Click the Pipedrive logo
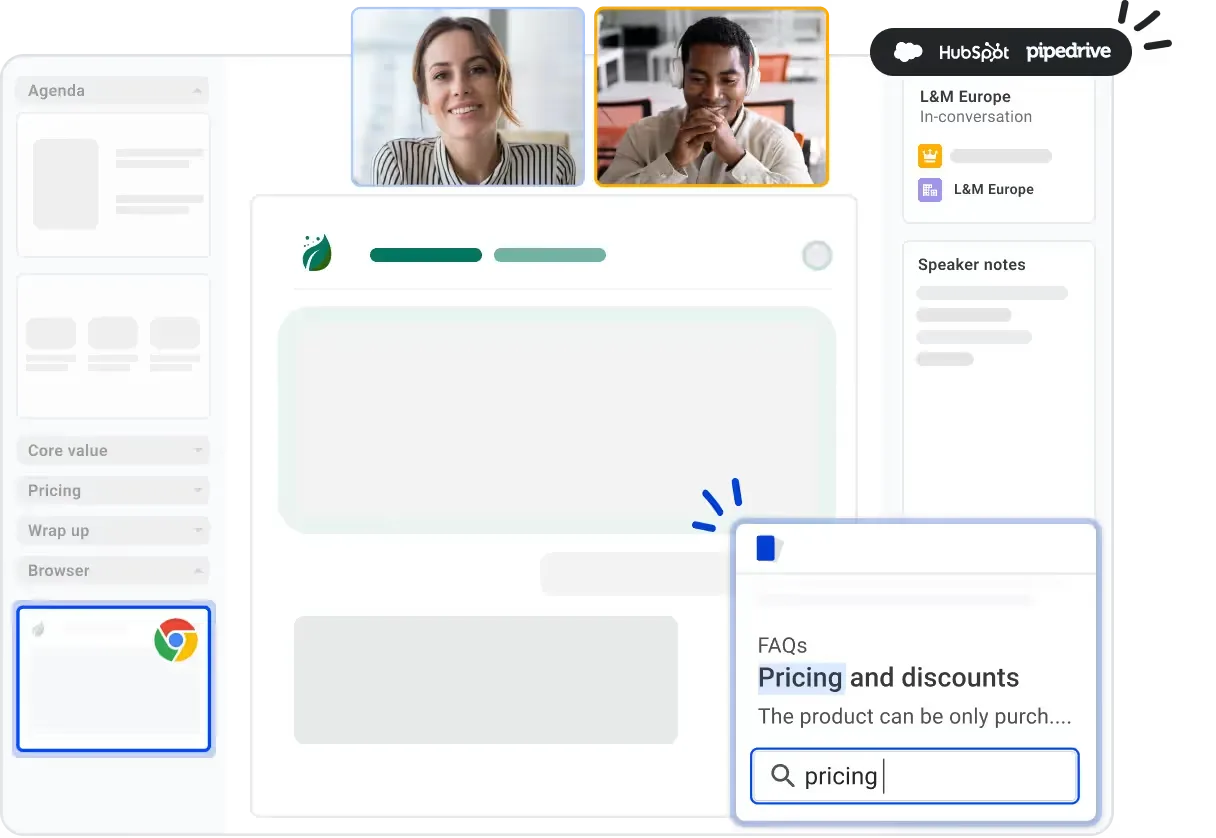Image resolution: width=1216 pixels, height=838 pixels. [1068, 52]
